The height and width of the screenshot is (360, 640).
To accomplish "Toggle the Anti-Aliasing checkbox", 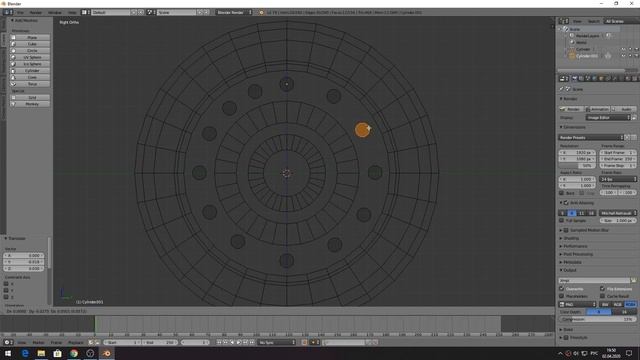I will pyautogui.click(x=566, y=203).
